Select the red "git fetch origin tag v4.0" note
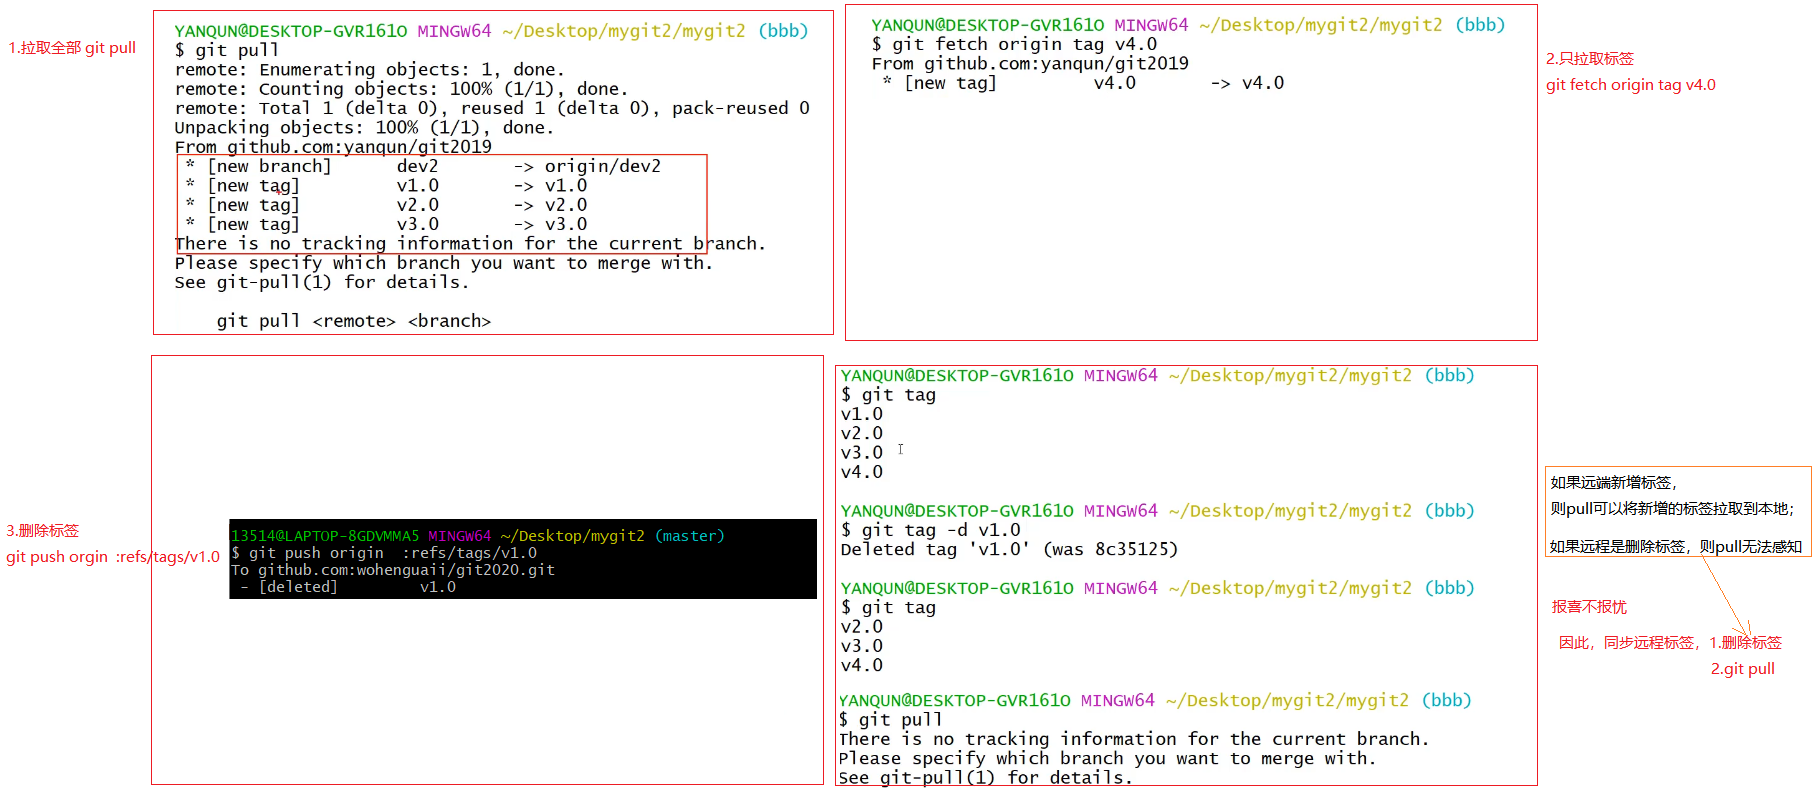This screenshot has height=790, width=1813. (x=1630, y=85)
